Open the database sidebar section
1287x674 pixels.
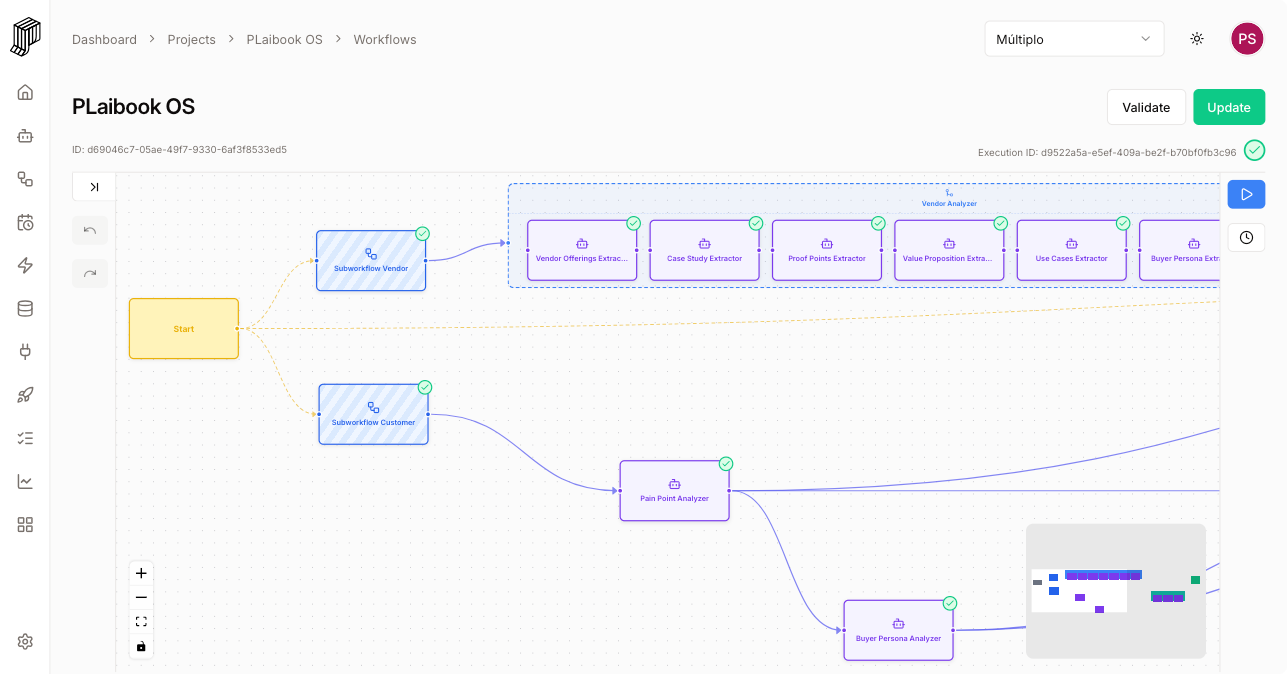coord(25,308)
